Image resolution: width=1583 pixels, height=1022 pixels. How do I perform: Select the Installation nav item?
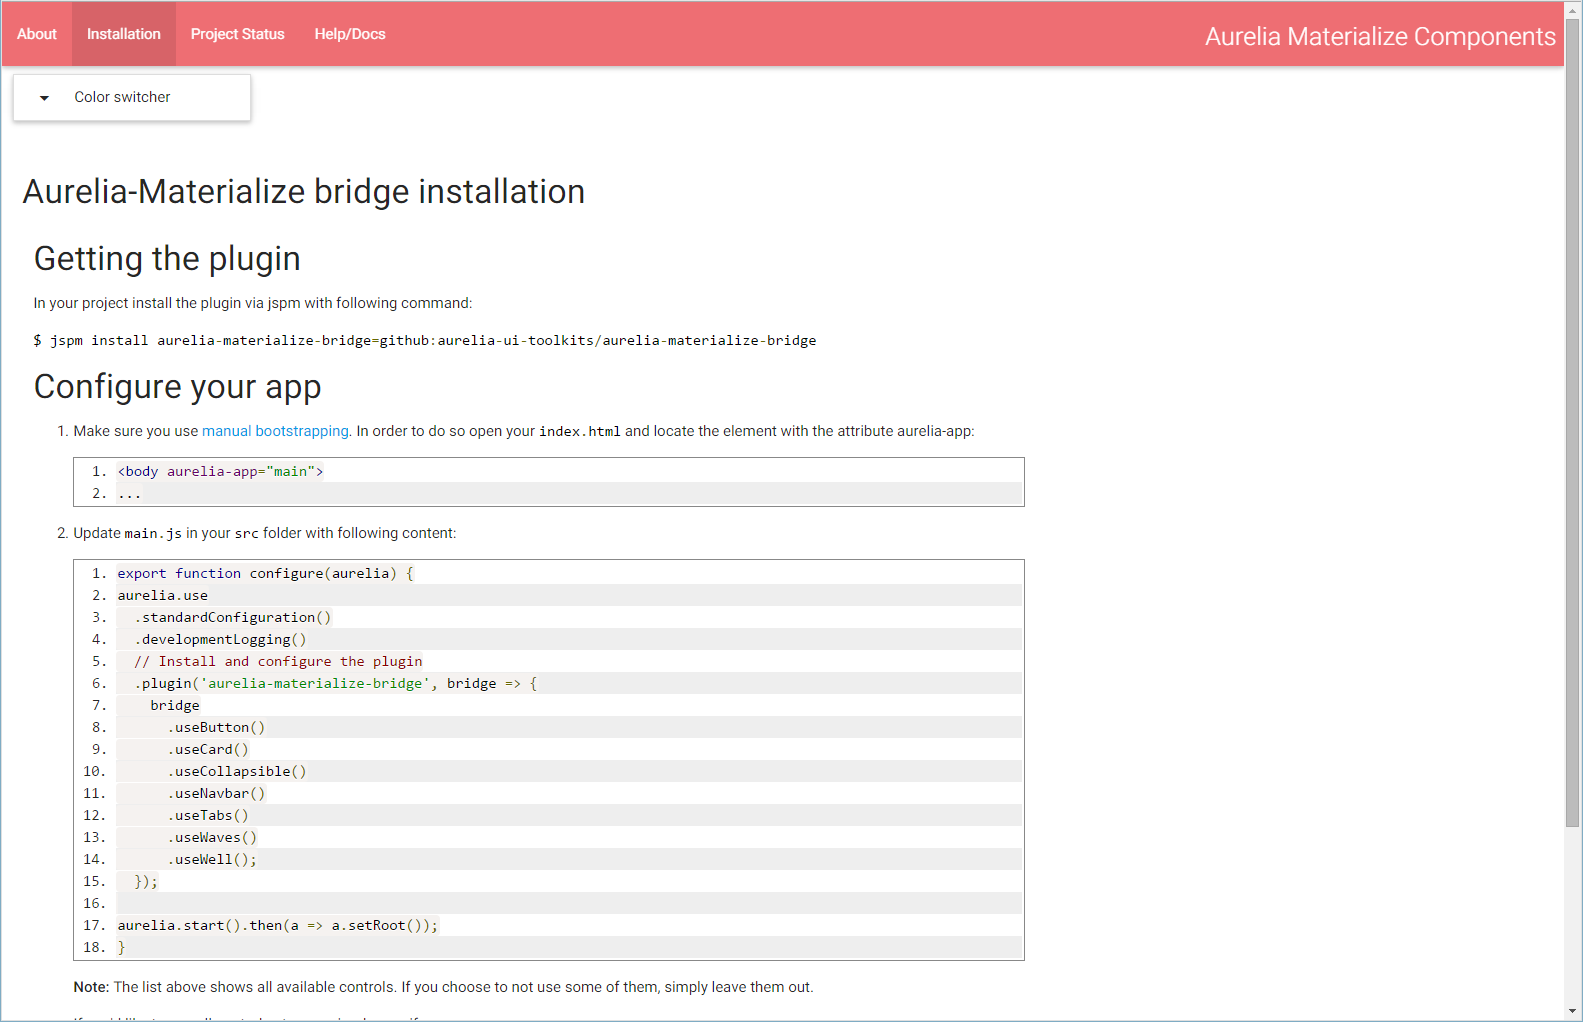124,34
